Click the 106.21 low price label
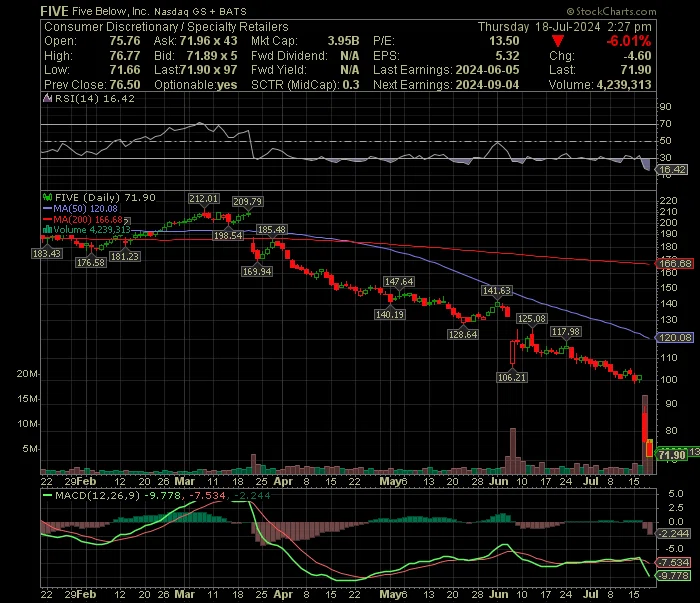 point(512,378)
